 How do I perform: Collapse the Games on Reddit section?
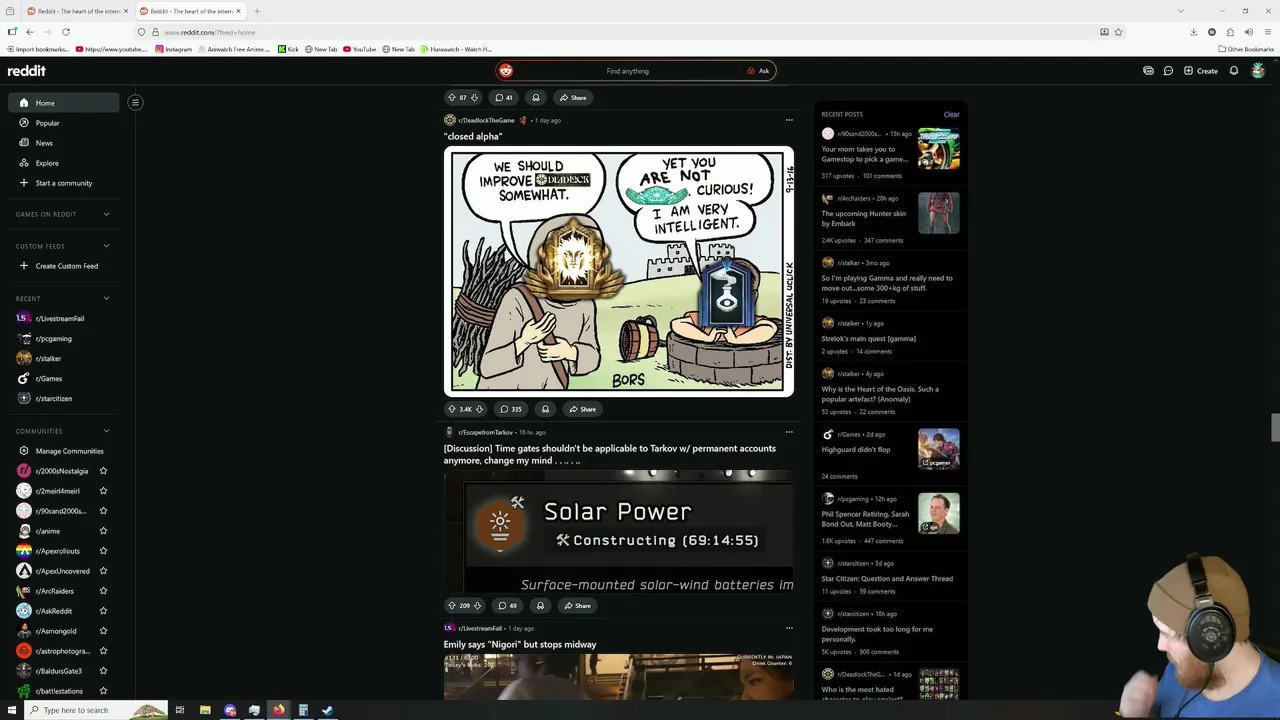tap(106, 214)
